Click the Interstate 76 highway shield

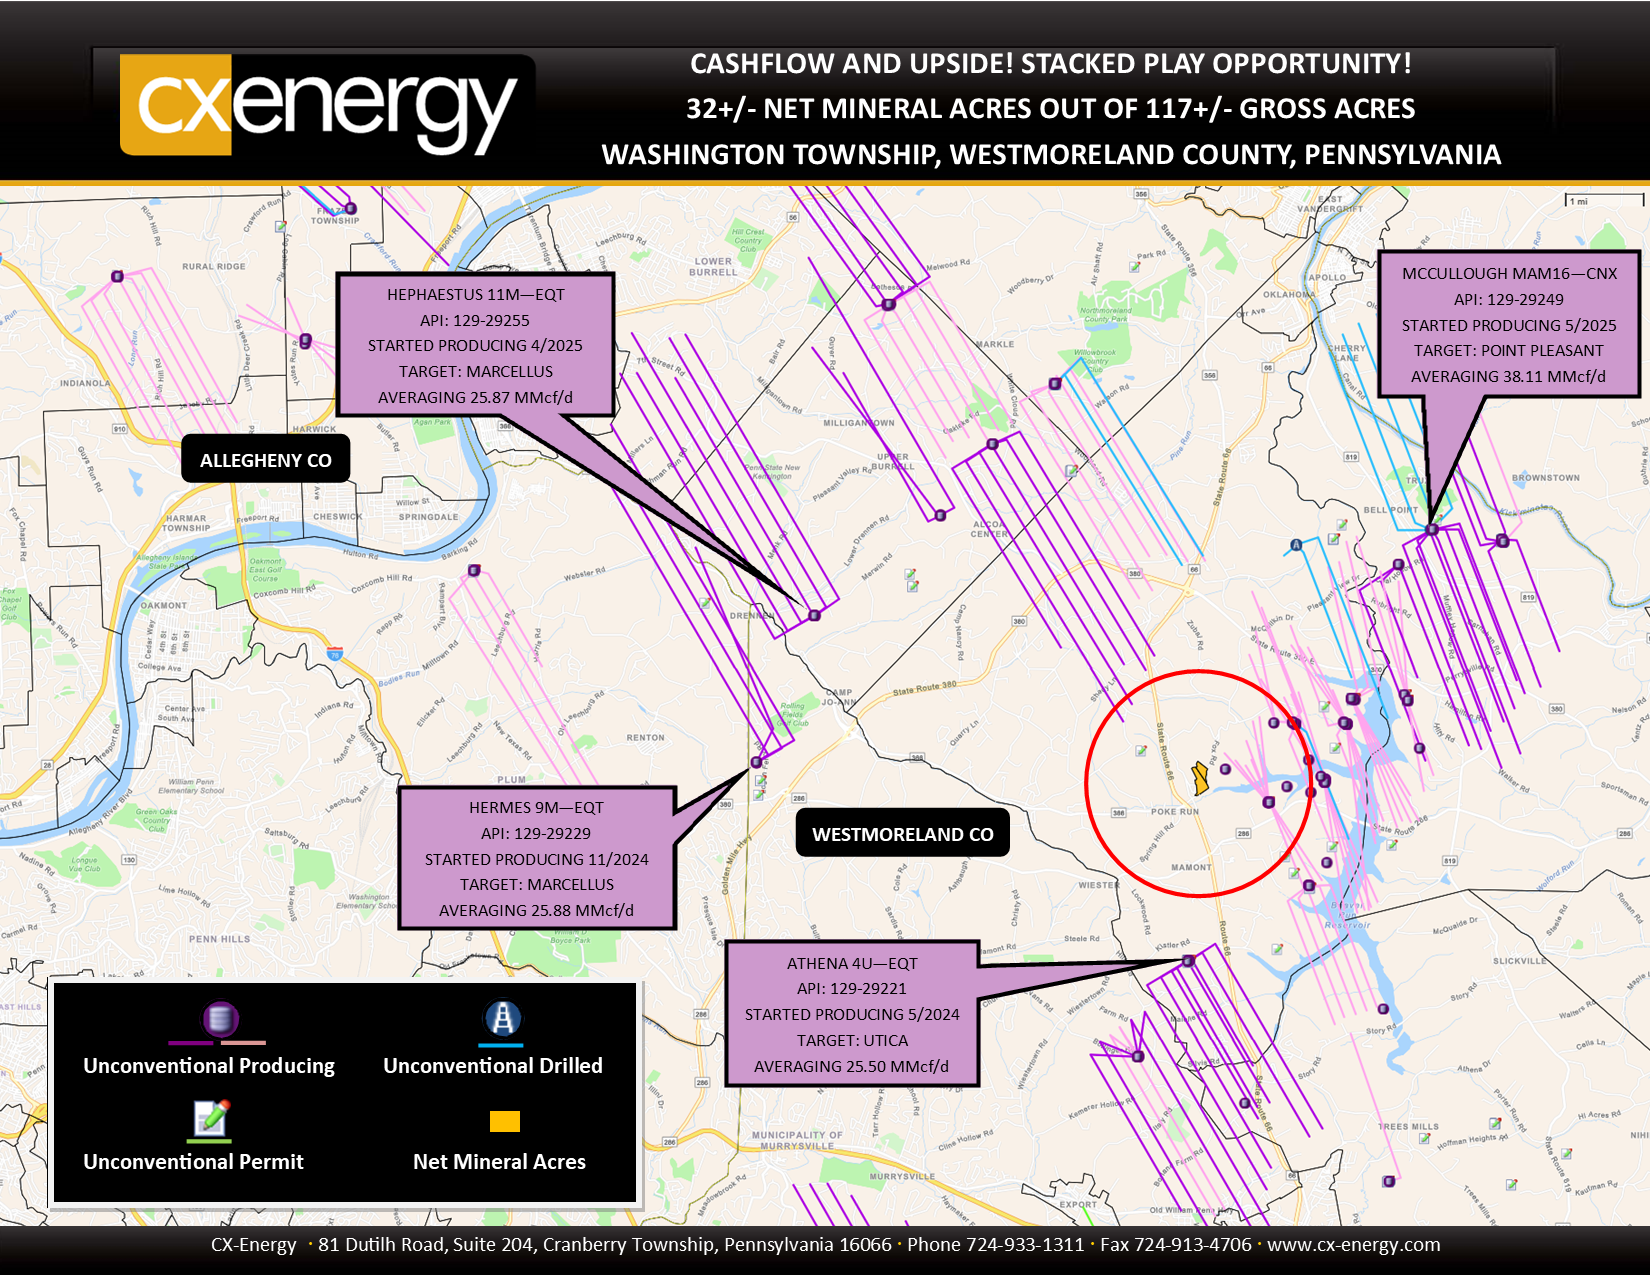click(x=335, y=654)
